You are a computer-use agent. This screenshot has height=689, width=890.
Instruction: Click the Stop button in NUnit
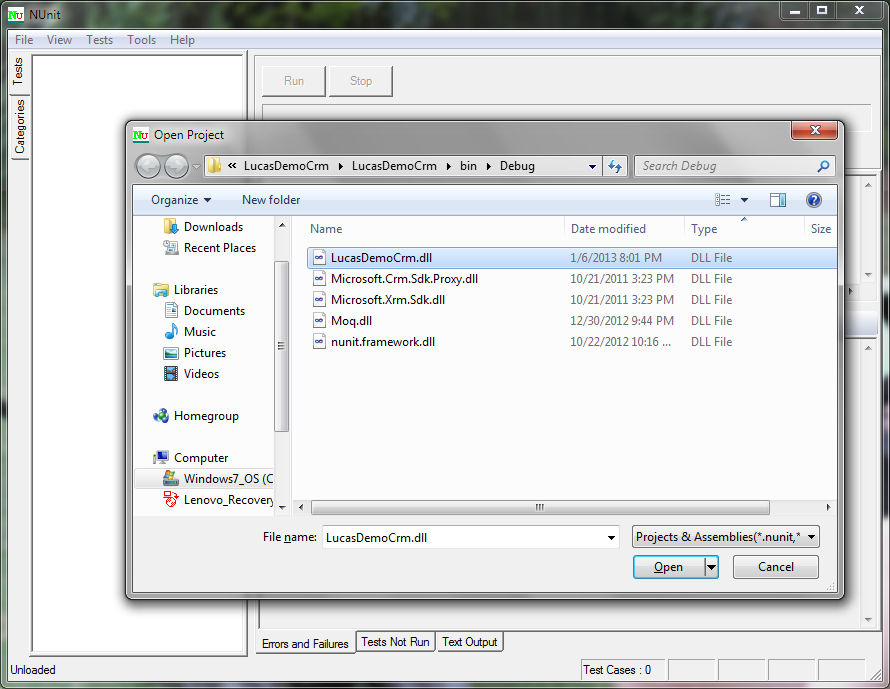[360, 81]
